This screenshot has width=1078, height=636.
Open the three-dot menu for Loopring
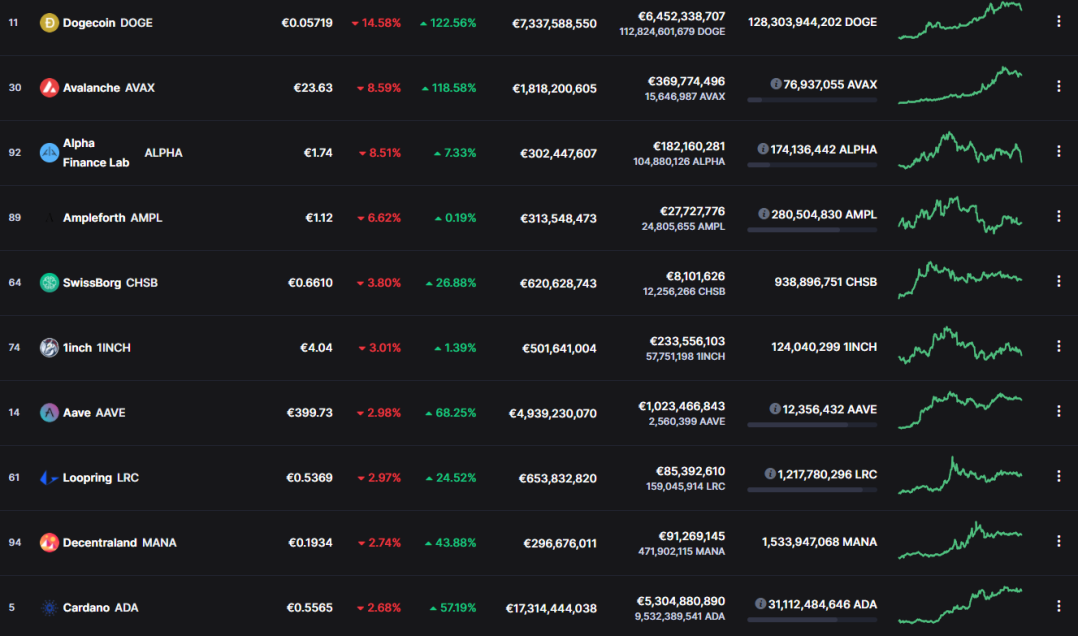(1059, 476)
